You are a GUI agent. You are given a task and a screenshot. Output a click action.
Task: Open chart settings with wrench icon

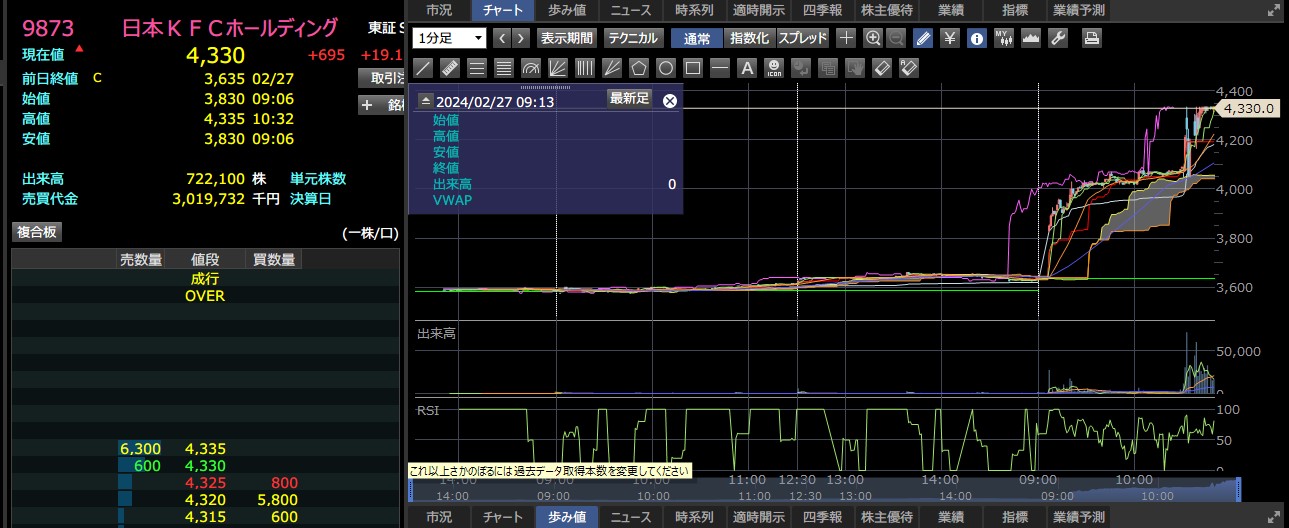[1056, 38]
